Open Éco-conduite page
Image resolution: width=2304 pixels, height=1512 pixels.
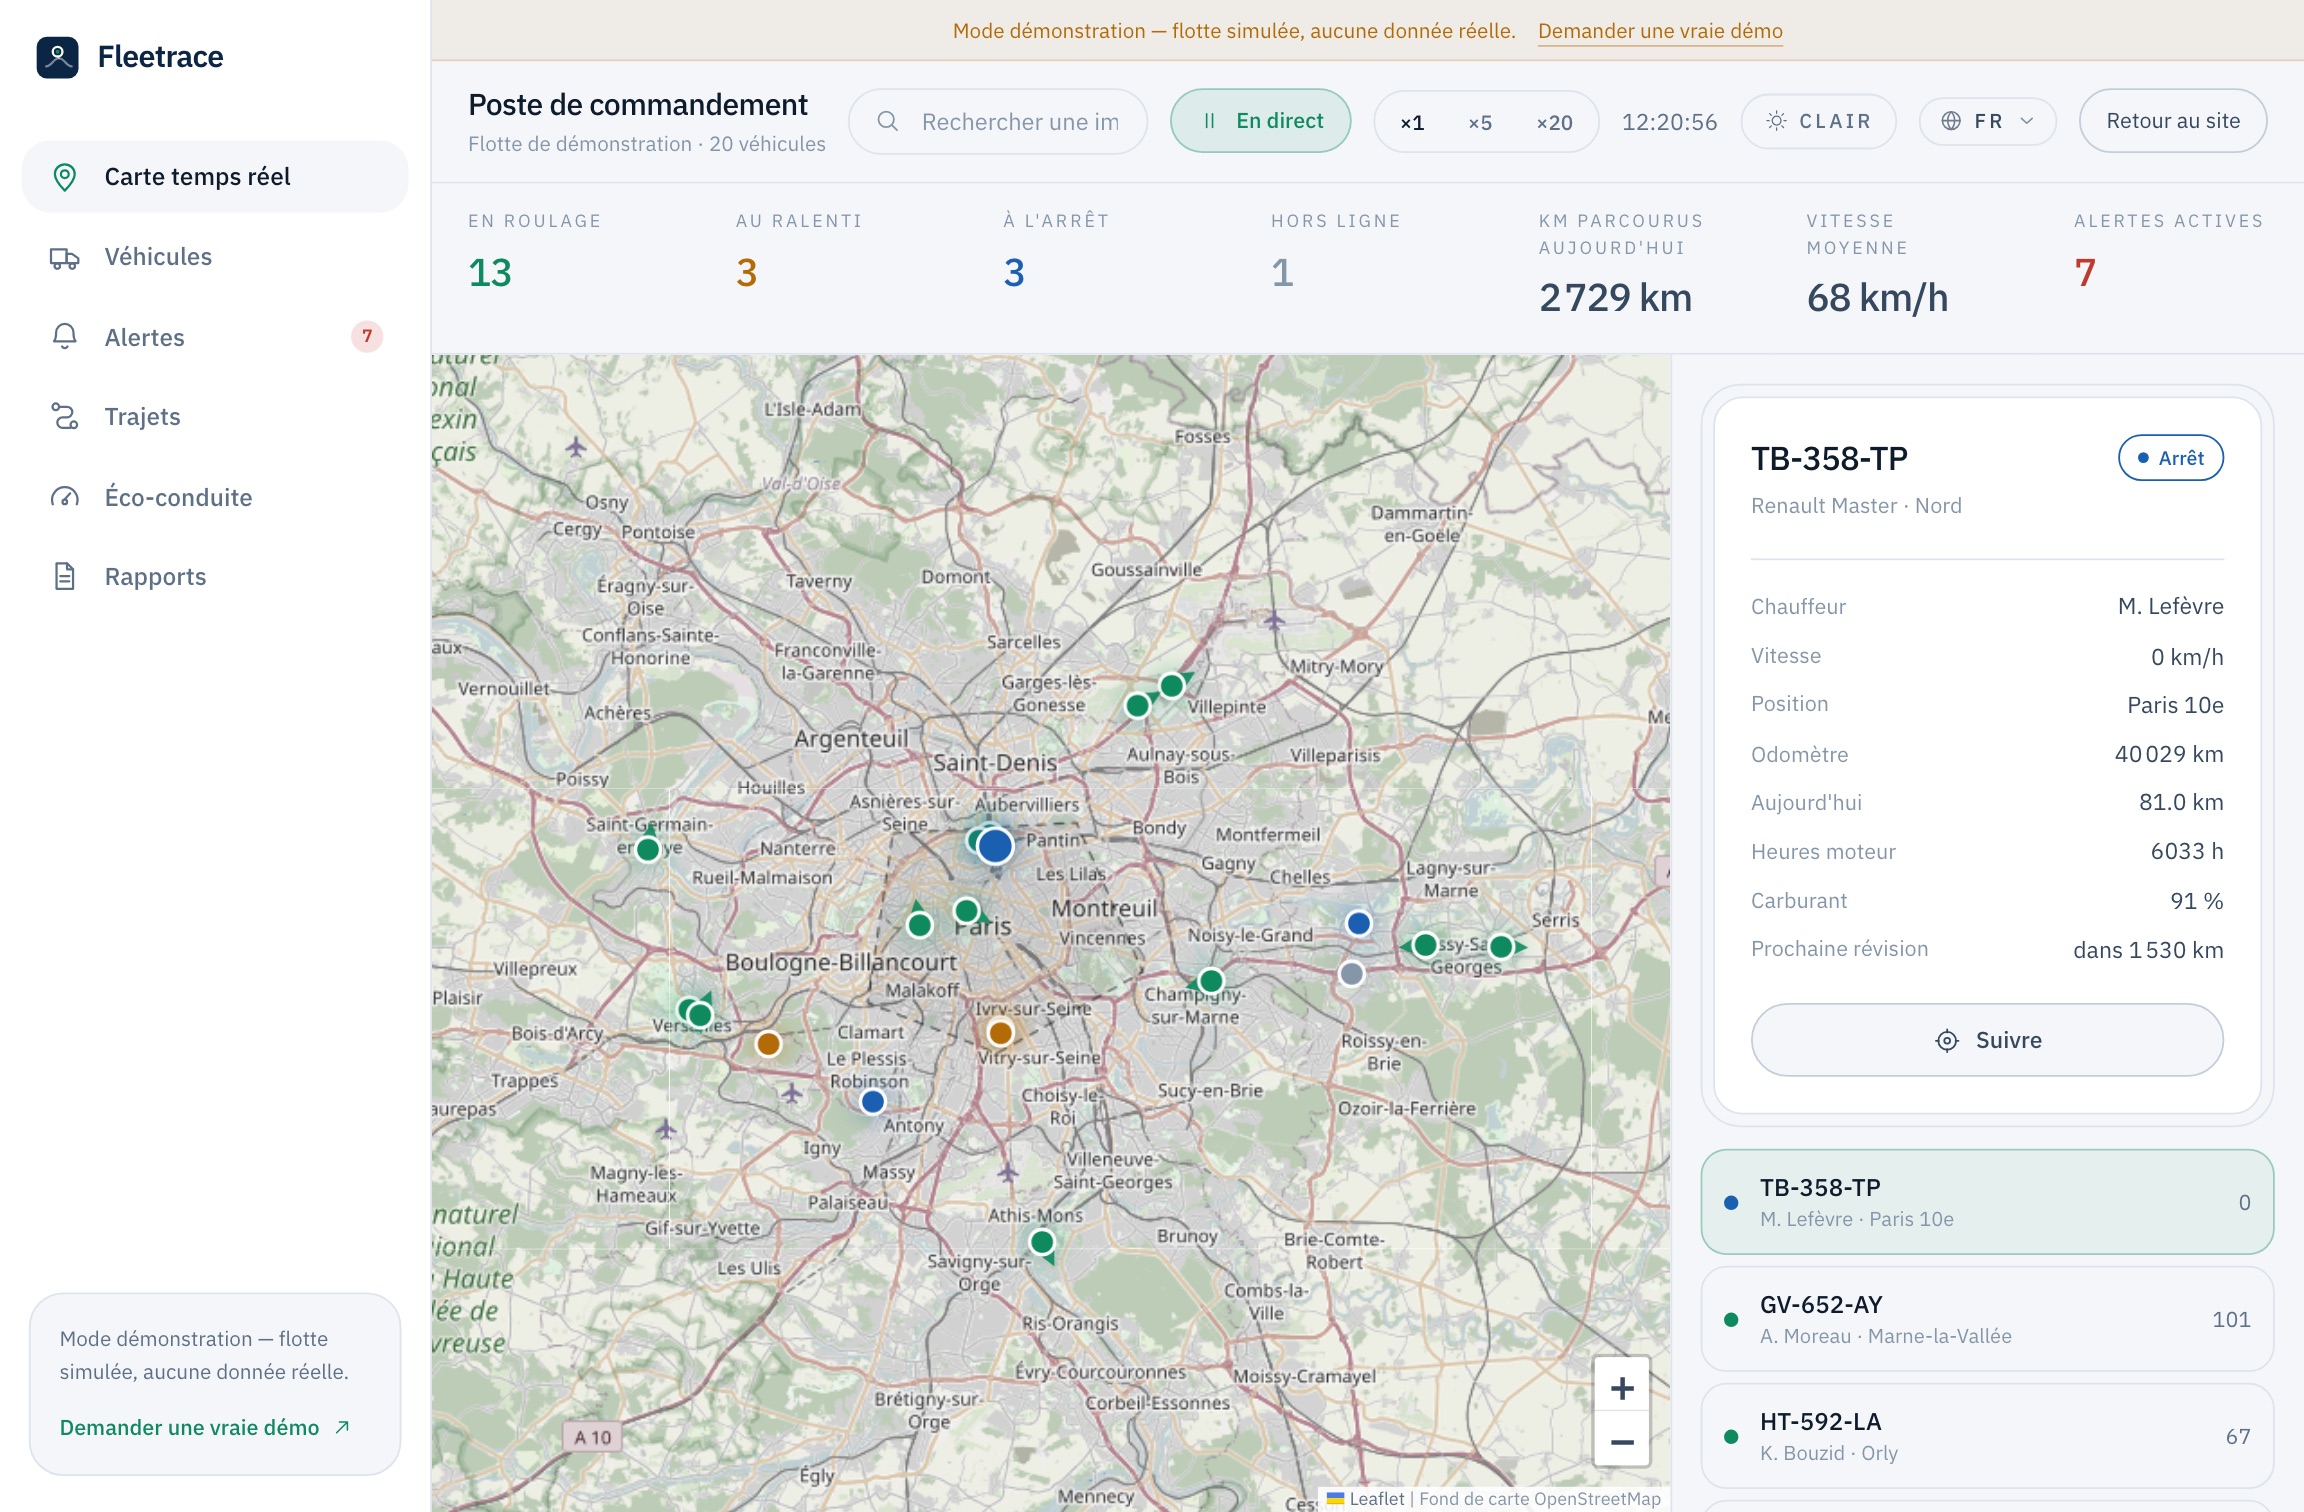(x=215, y=497)
